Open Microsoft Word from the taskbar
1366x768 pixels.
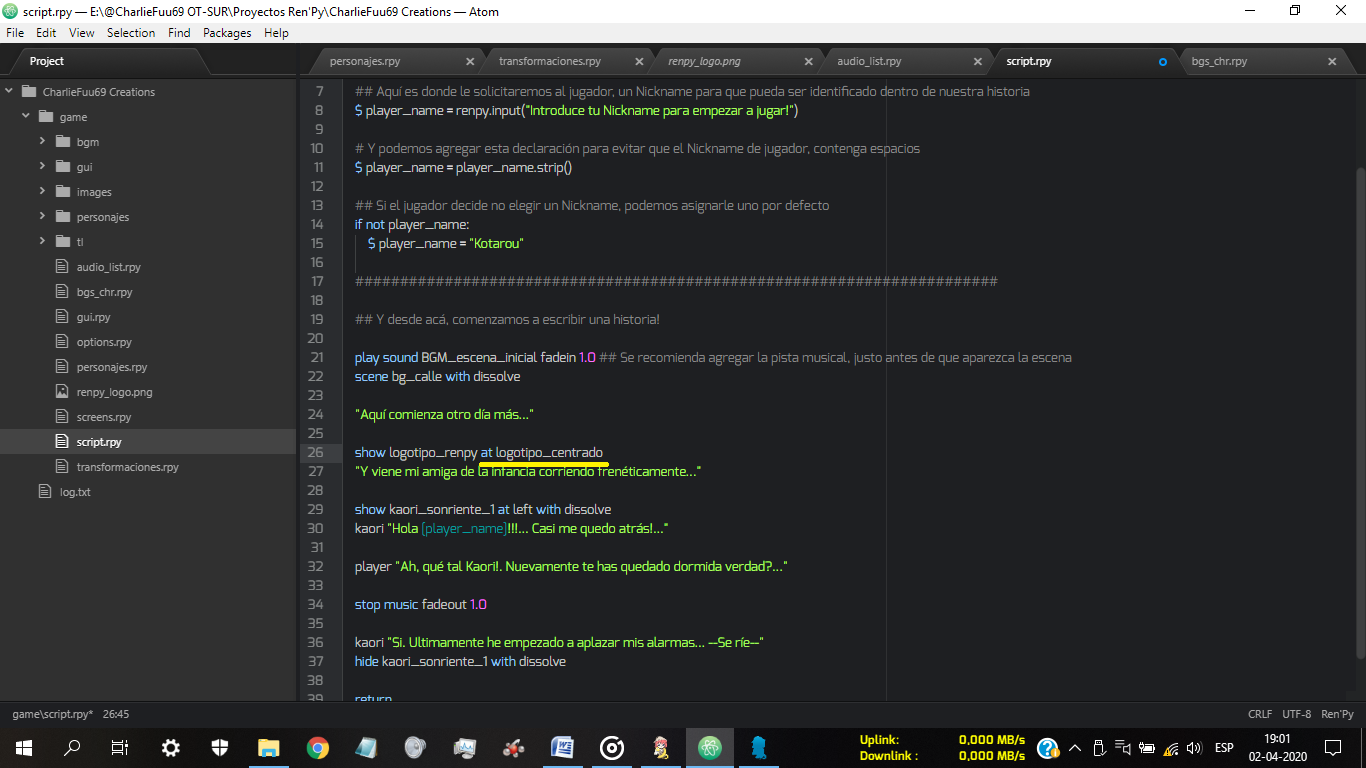pos(562,747)
